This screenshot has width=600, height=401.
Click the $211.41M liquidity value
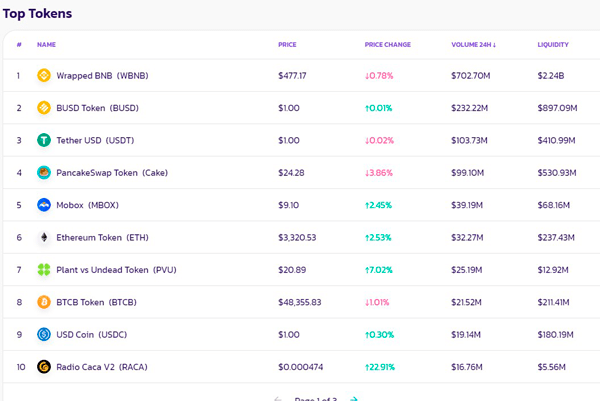(x=553, y=302)
